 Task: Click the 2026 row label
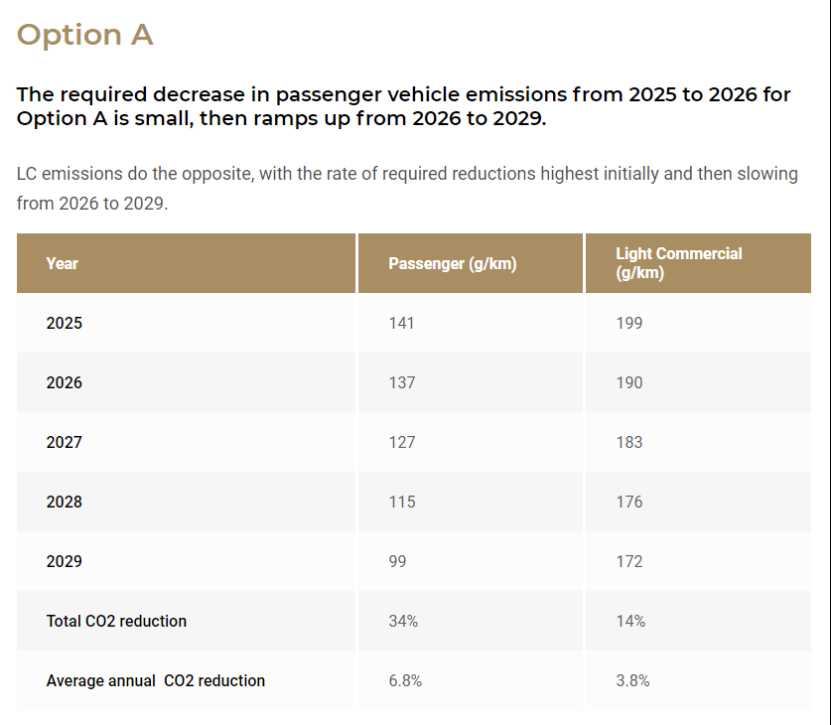point(65,383)
